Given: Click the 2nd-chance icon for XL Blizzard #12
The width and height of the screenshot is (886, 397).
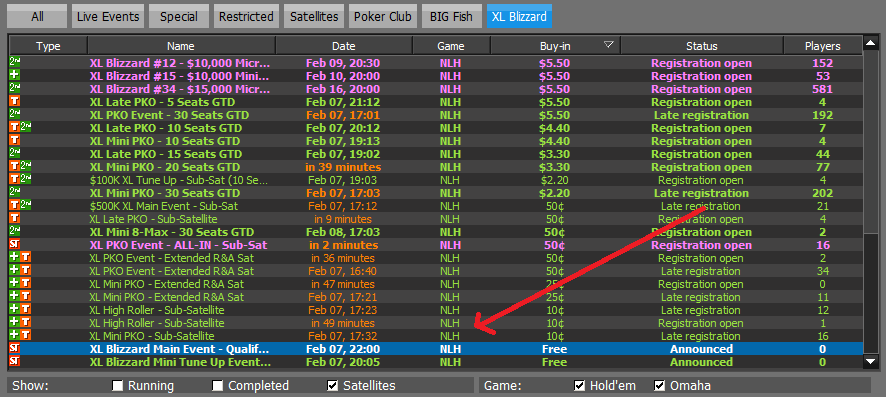Looking at the screenshot, I should tap(15, 63).
